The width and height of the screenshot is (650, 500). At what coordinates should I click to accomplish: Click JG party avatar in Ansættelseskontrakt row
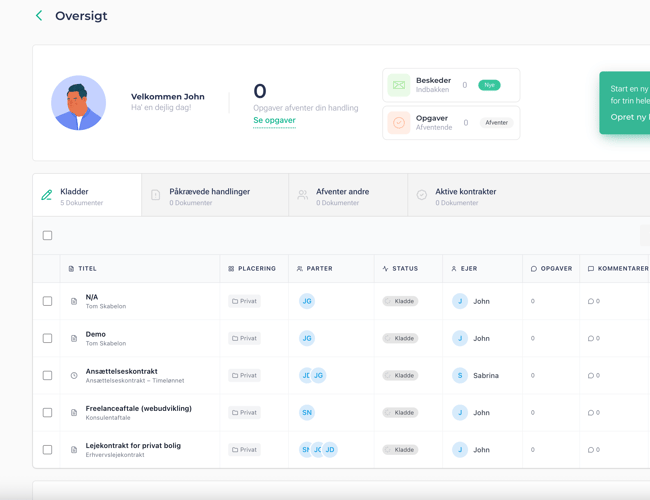click(319, 375)
